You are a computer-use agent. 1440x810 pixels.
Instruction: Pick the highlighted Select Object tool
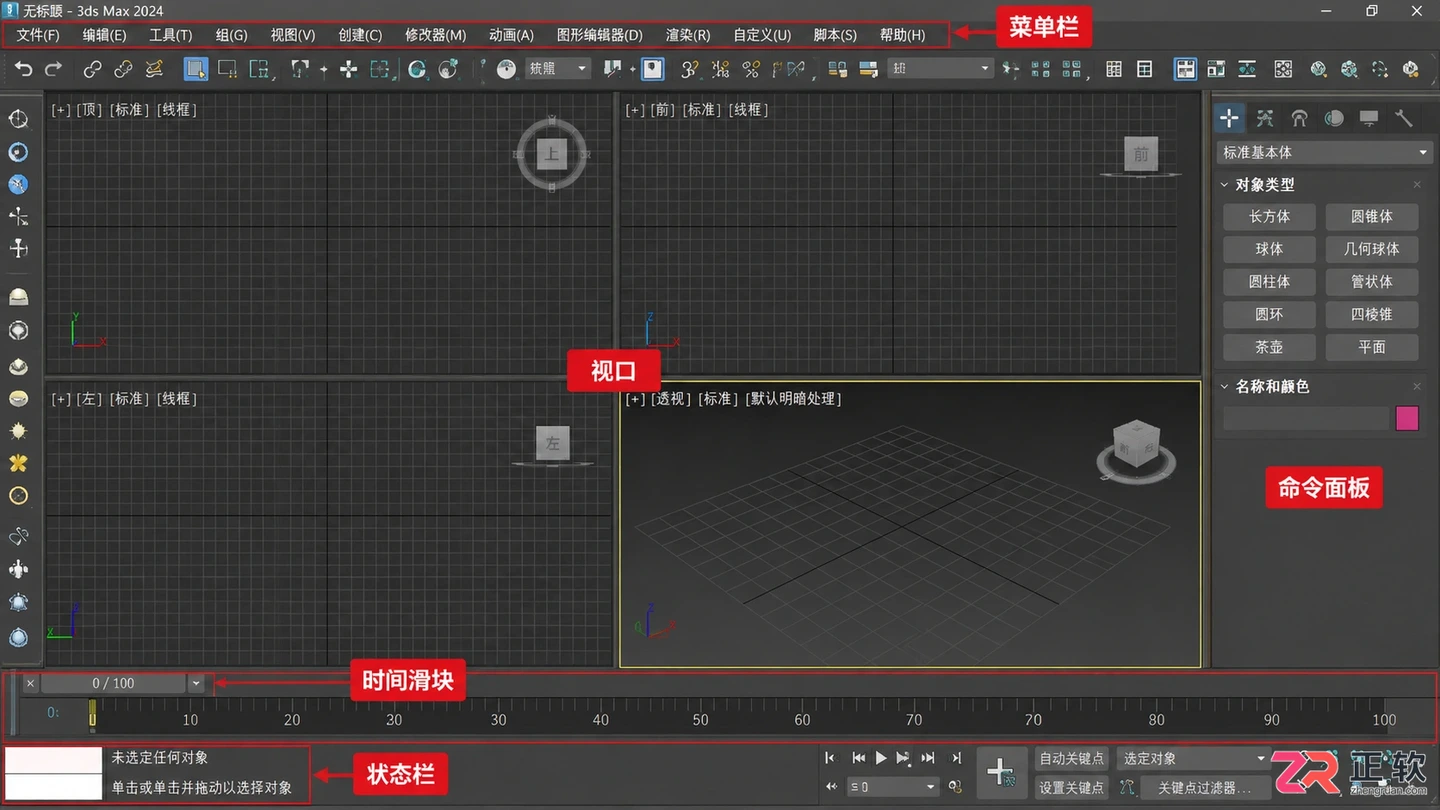tap(196, 69)
